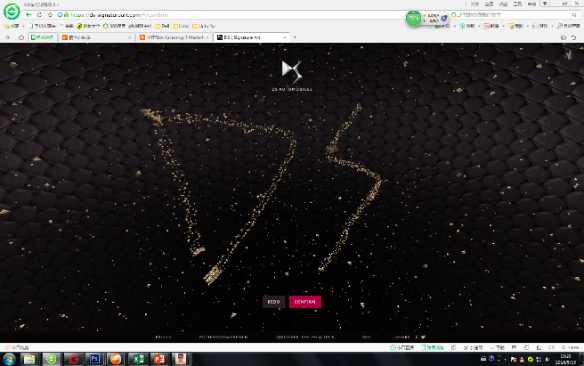584x366 pixels.
Task: Click the magnifier in the search box
Action: 574,15
